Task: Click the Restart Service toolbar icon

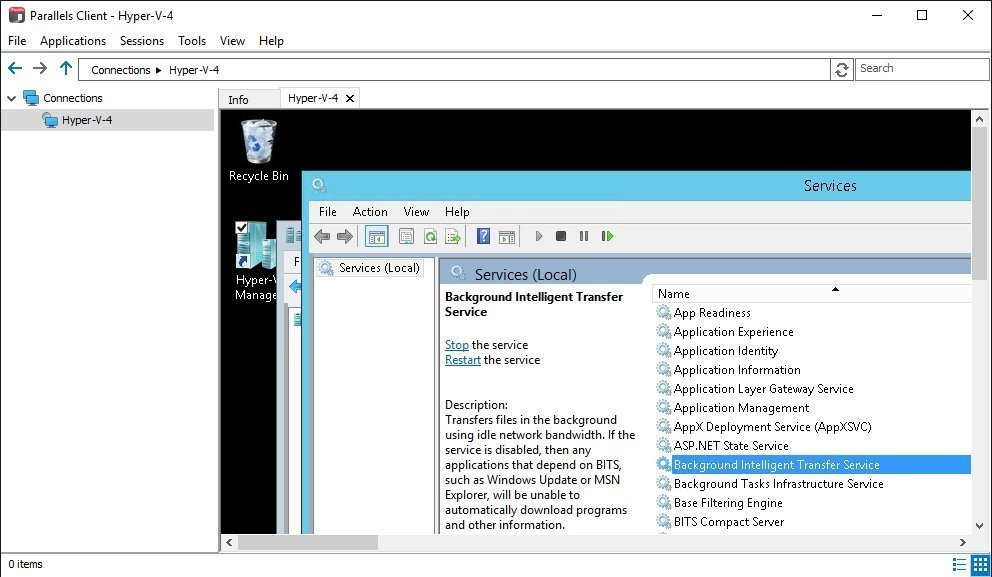Action: 607,237
